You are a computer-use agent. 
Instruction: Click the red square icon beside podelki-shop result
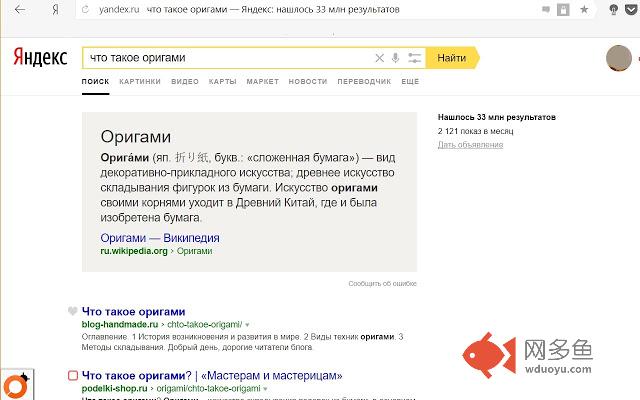click(x=73, y=375)
